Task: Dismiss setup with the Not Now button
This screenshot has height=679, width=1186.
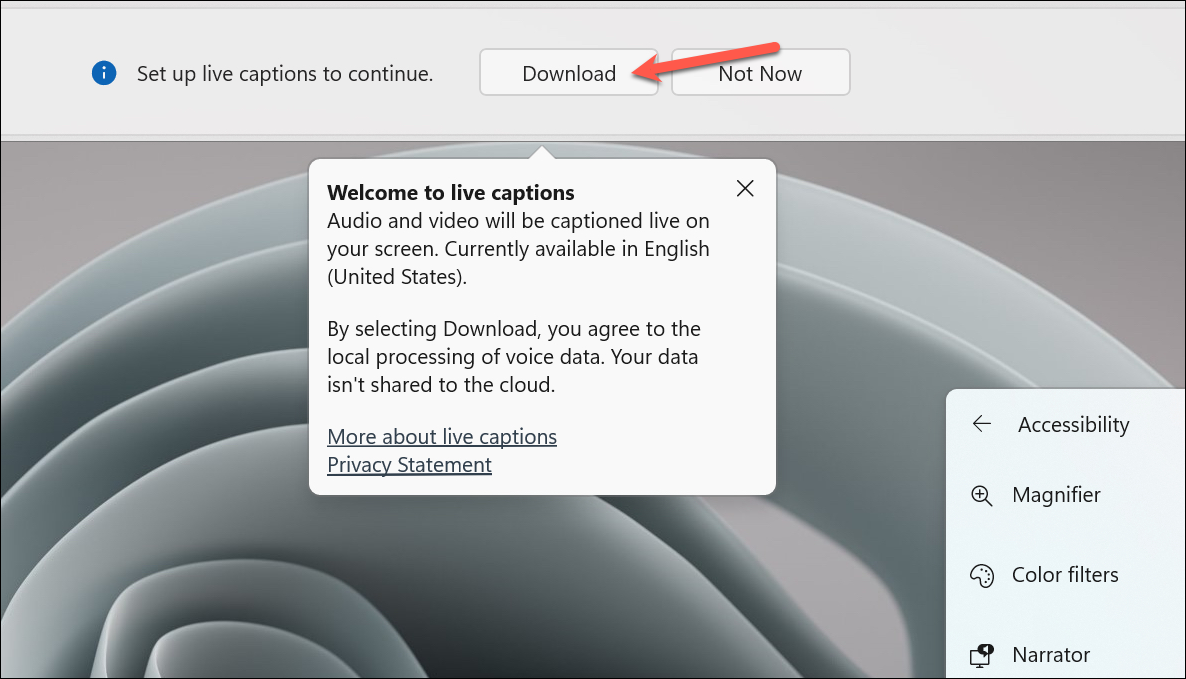Action: [x=760, y=73]
